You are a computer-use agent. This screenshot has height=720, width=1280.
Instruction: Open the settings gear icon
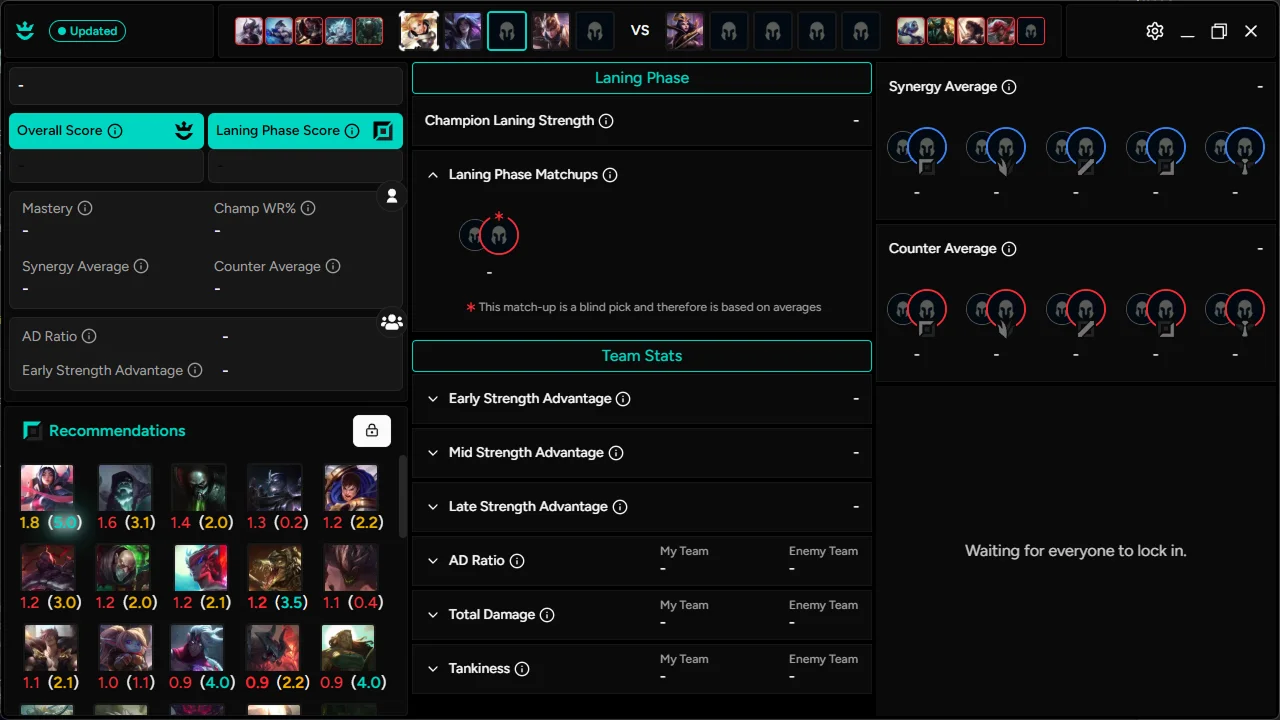click(x=1155, y=31)
